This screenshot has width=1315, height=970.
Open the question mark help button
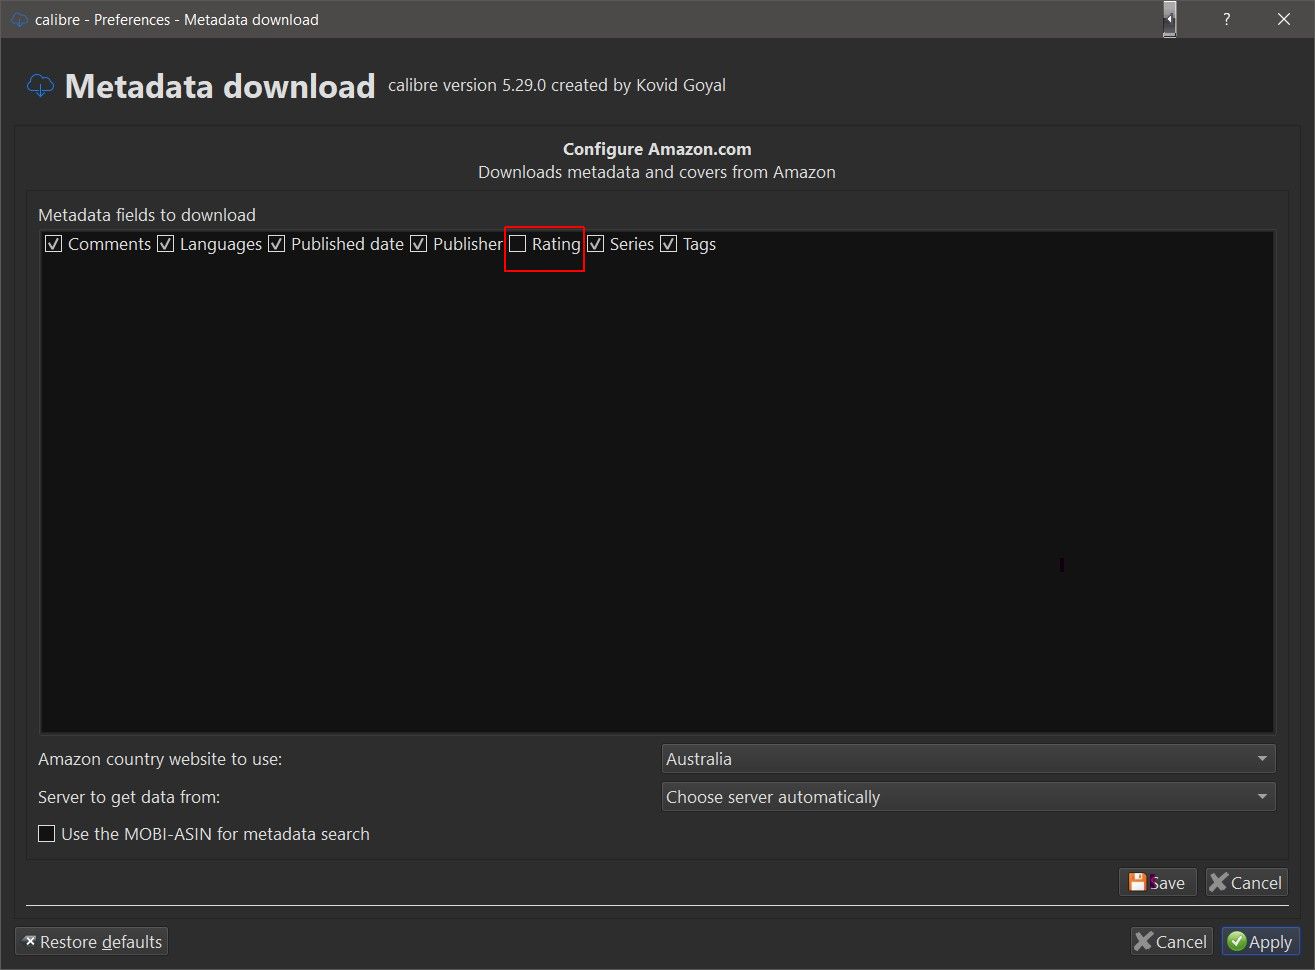click(x=1226, y=19)
